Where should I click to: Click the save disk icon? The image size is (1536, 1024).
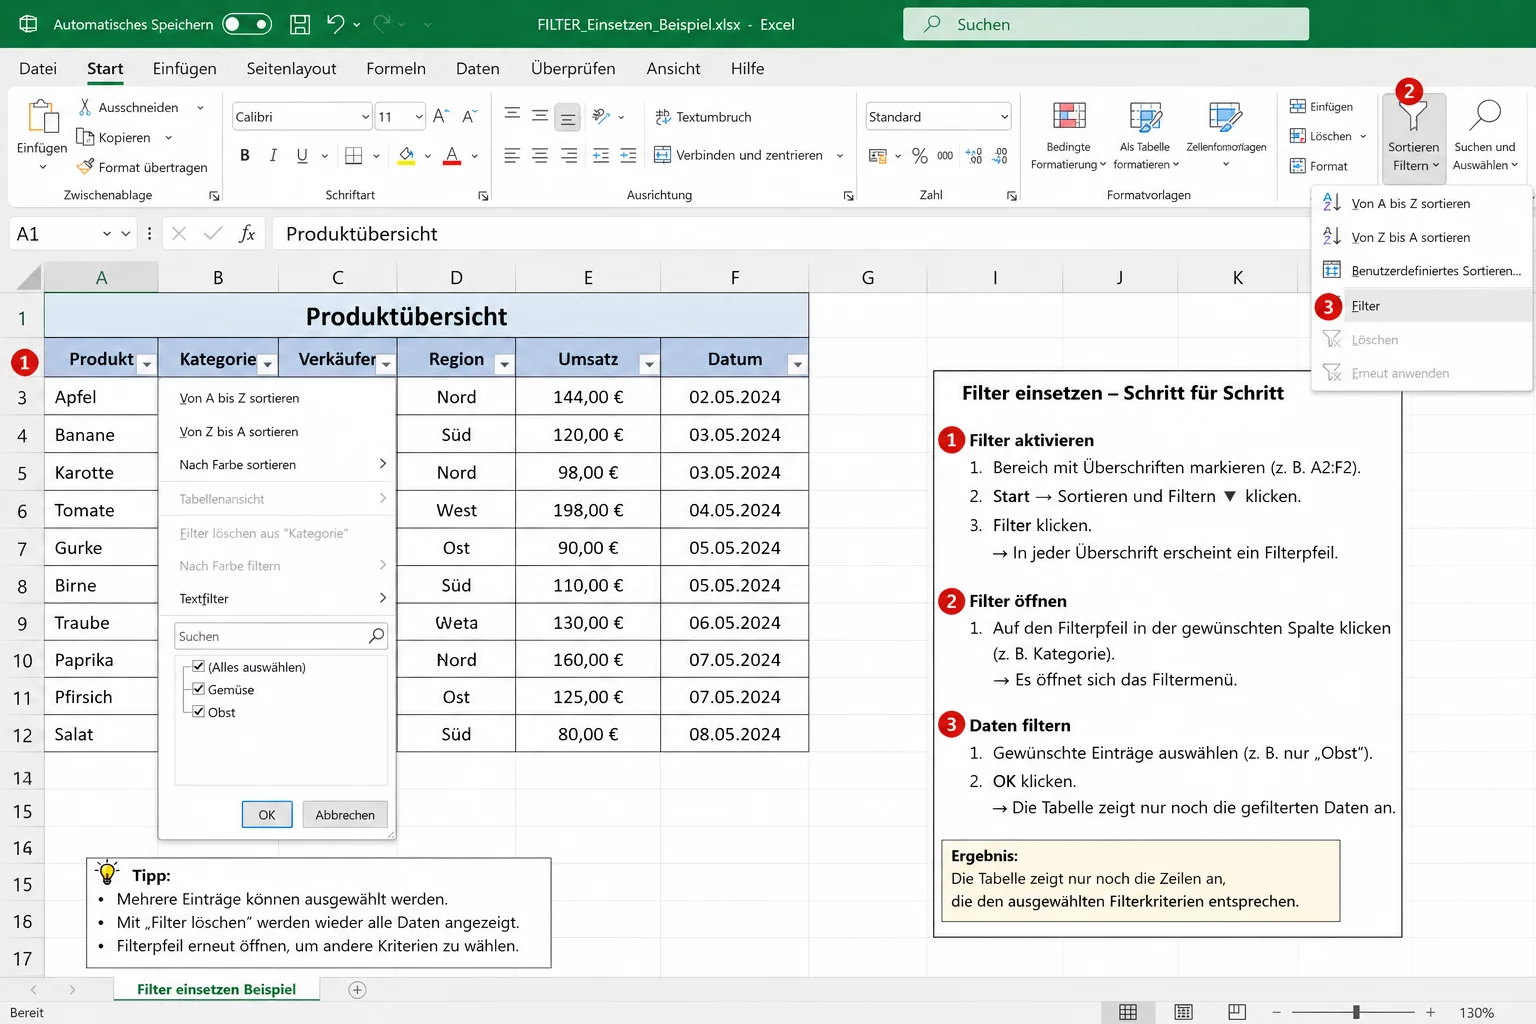(x=299, y=24)
